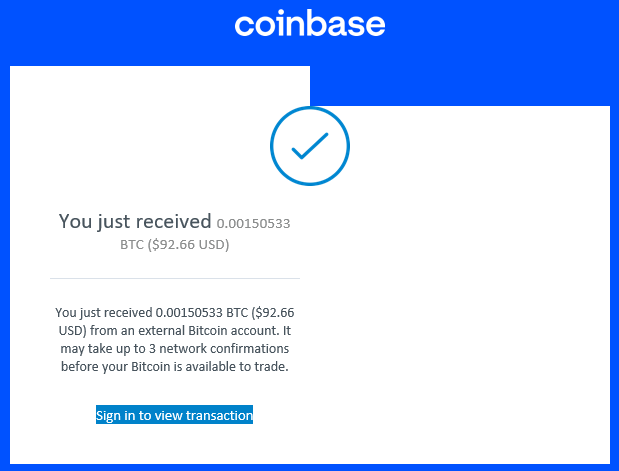619x471 pixels.
Task: Click the circled checkmark success icon
Action: click(x=310, y=146)
